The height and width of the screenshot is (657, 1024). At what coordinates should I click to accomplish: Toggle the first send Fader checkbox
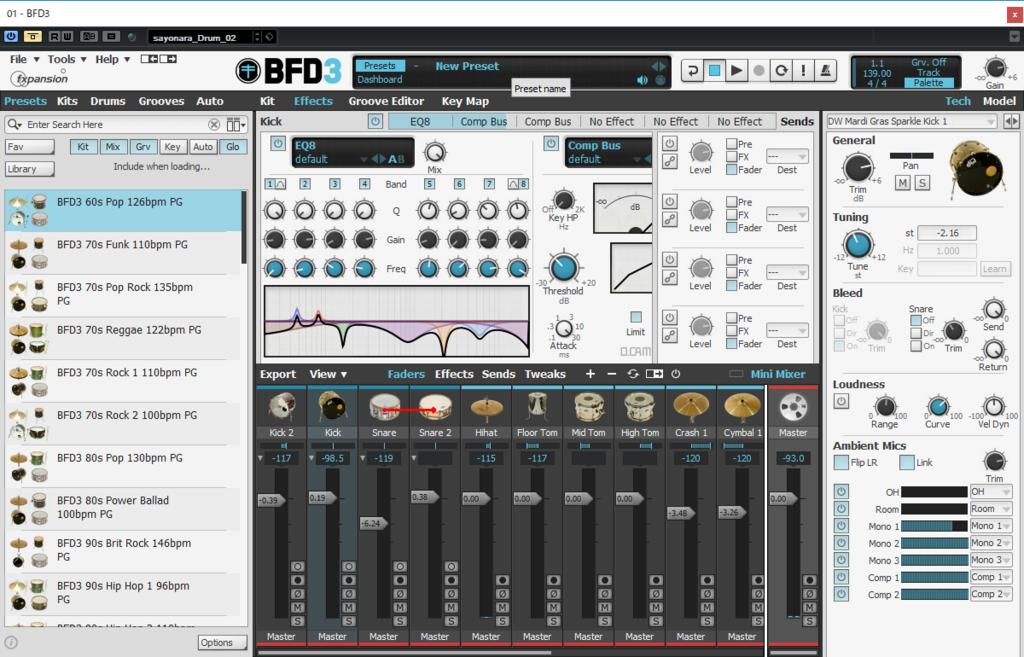731,170
